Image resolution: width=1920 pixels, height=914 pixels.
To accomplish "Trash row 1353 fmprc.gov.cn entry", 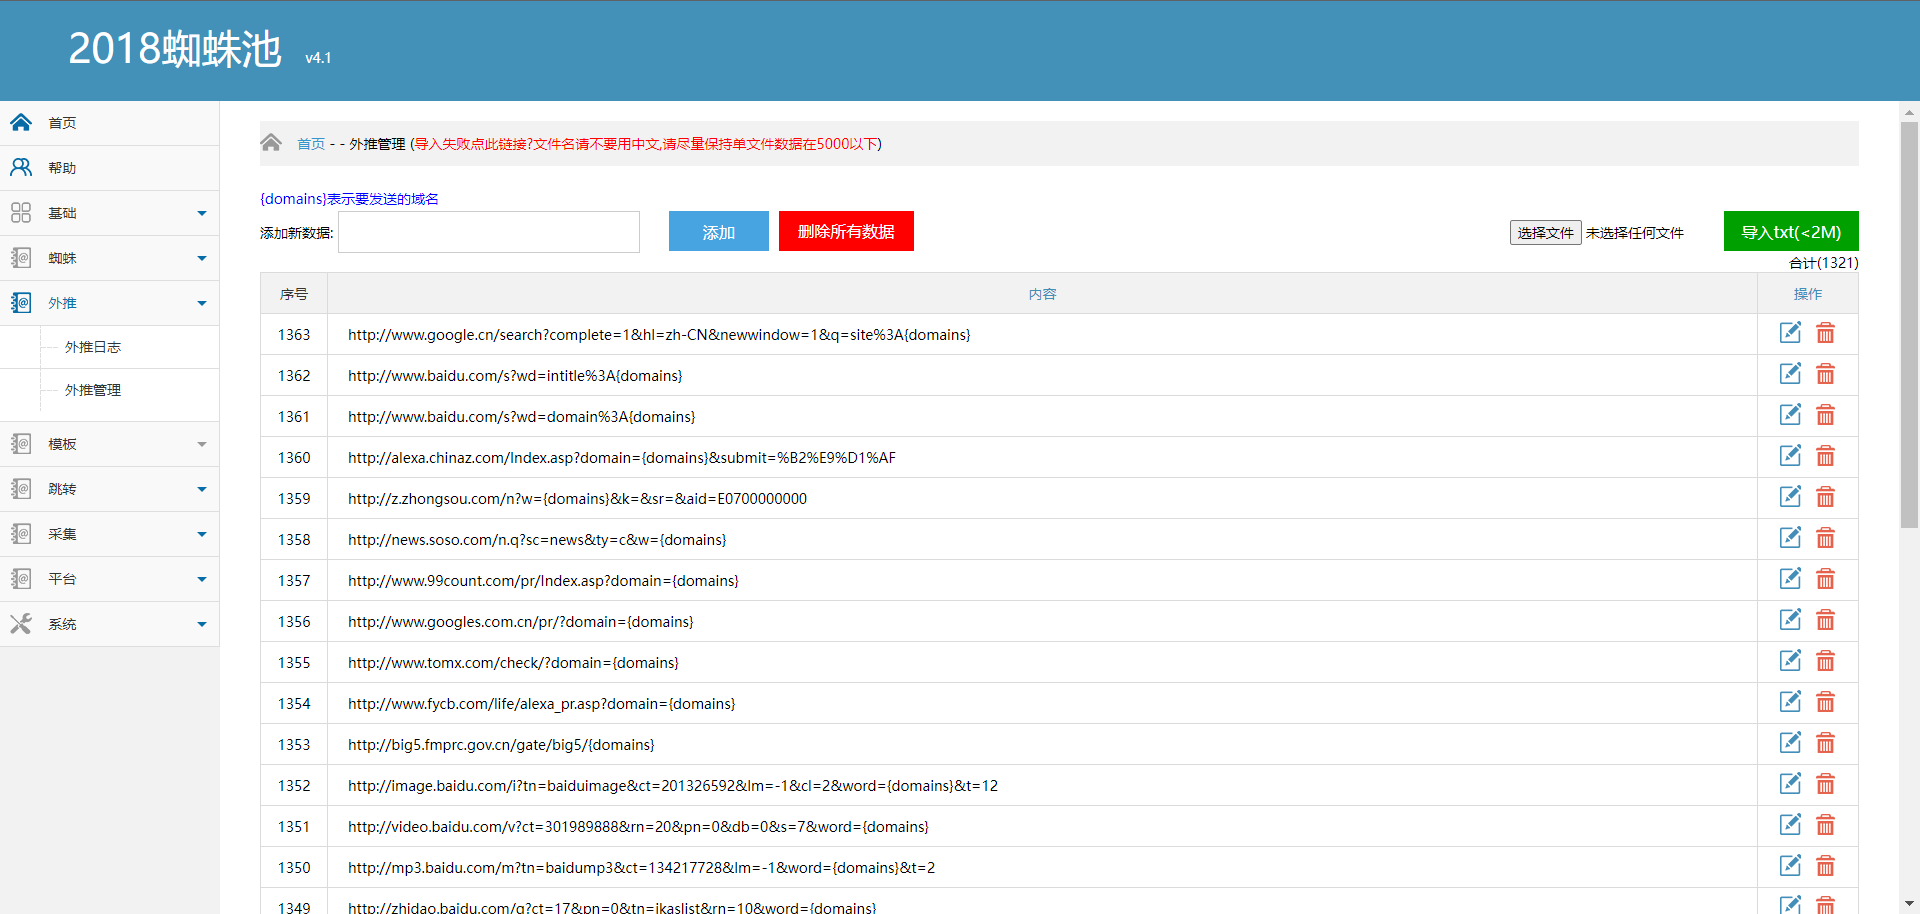I will 1825,743.
